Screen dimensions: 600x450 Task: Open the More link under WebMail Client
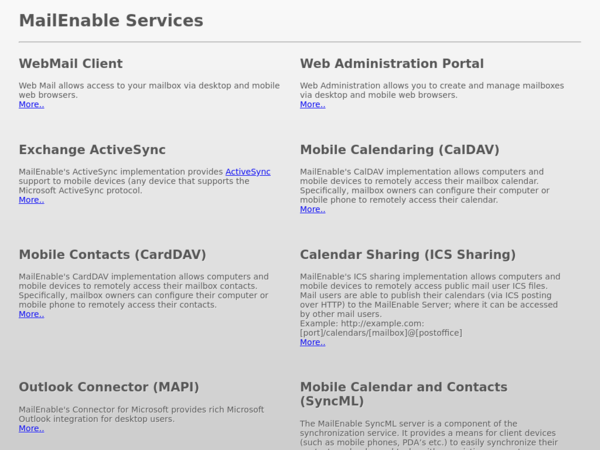31,104
